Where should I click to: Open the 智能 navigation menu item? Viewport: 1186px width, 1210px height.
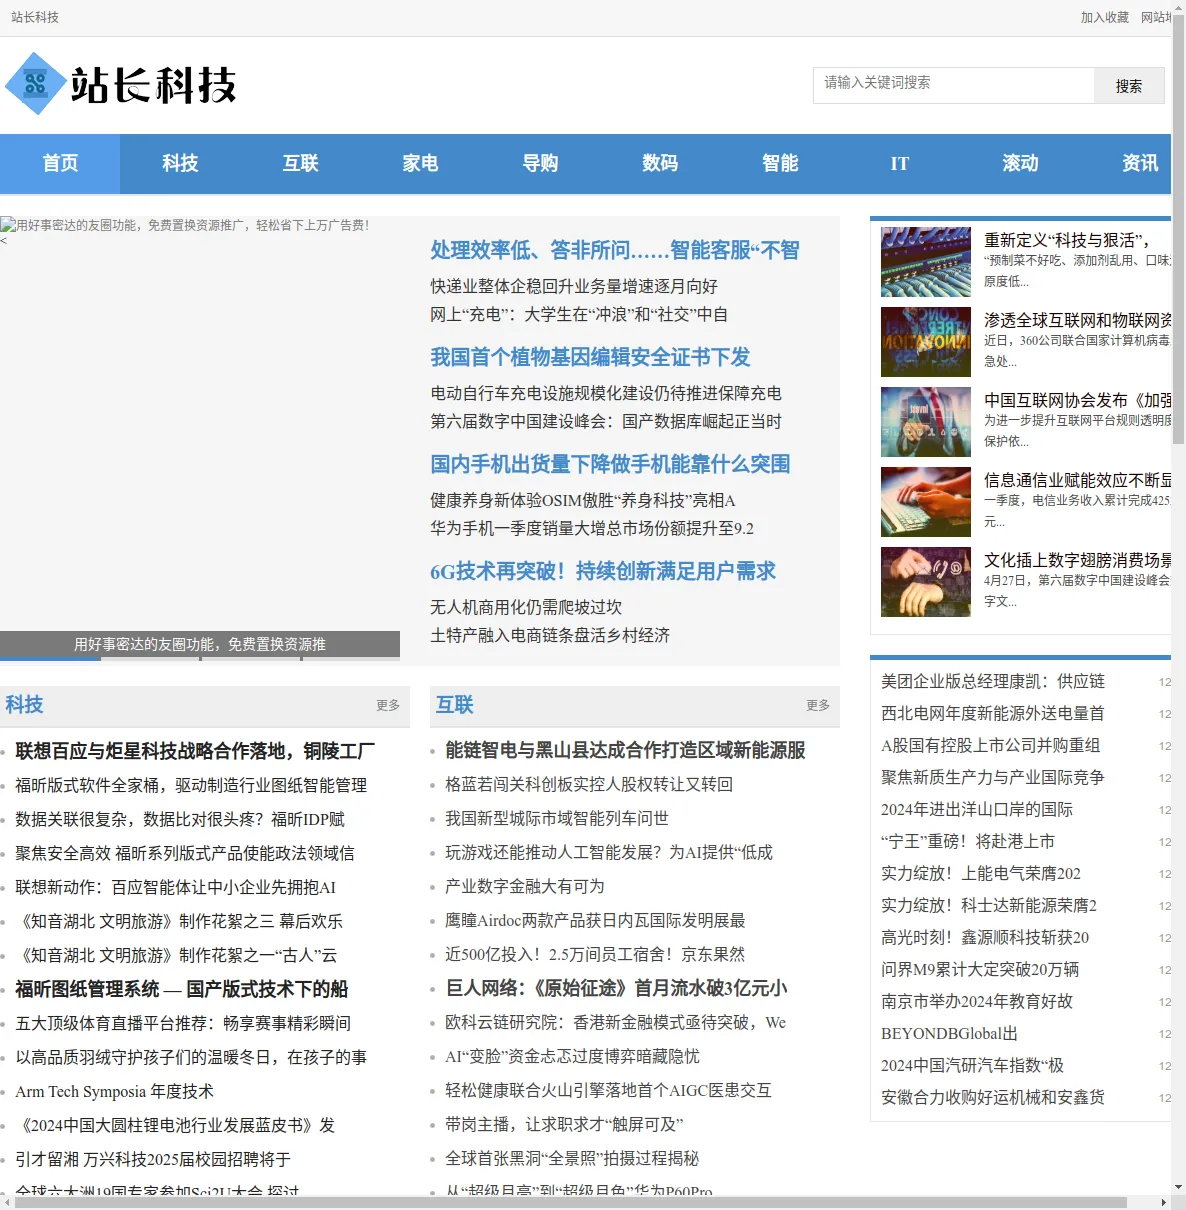780,164
